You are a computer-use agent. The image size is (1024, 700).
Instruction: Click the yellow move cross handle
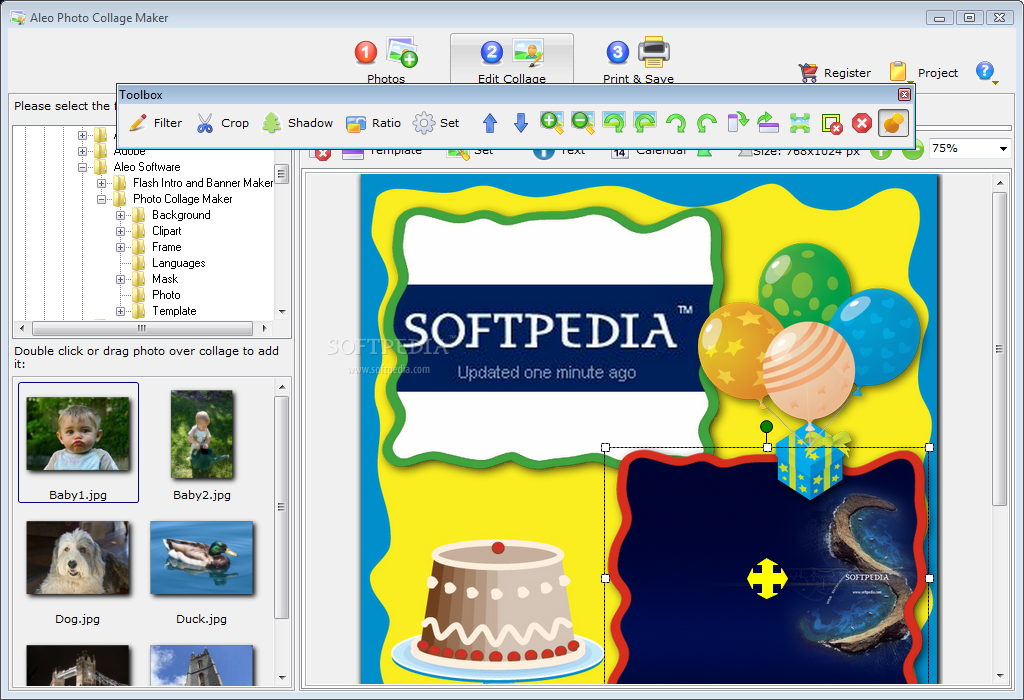767,579
